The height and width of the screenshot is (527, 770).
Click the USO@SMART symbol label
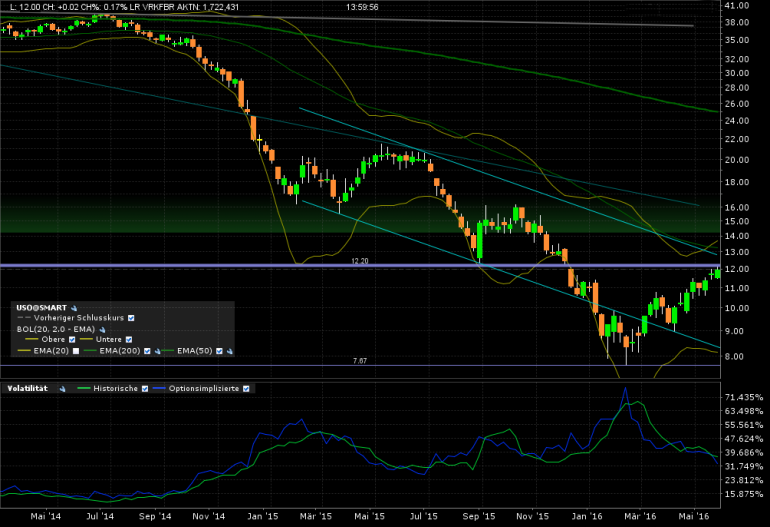(x=38, y=307)
